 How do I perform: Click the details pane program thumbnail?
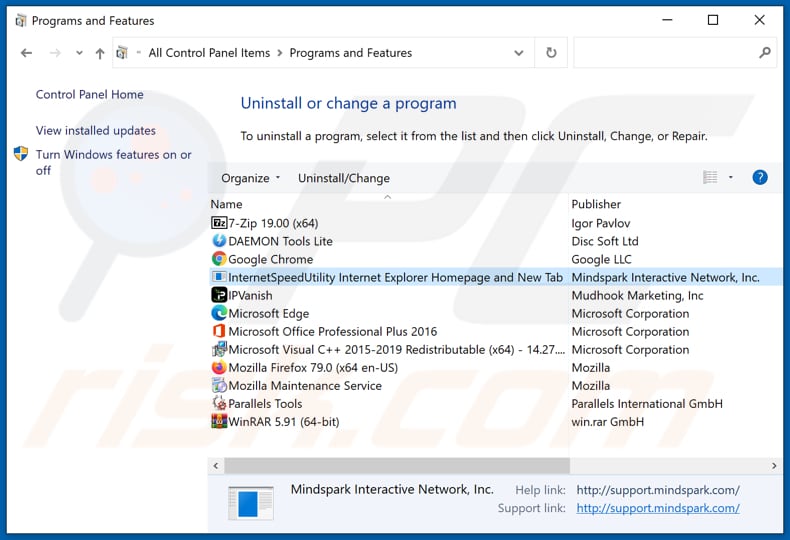(250, 503)
